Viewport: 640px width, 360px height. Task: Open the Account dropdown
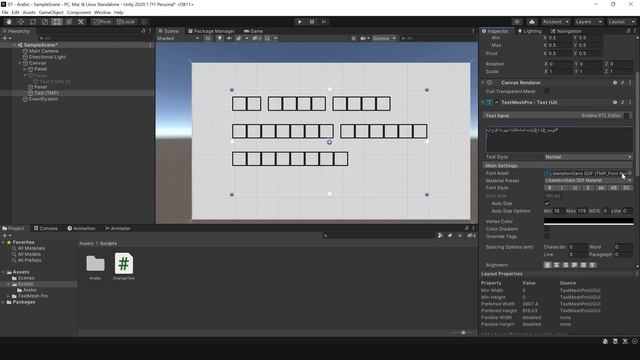click(x=555, y=22)
